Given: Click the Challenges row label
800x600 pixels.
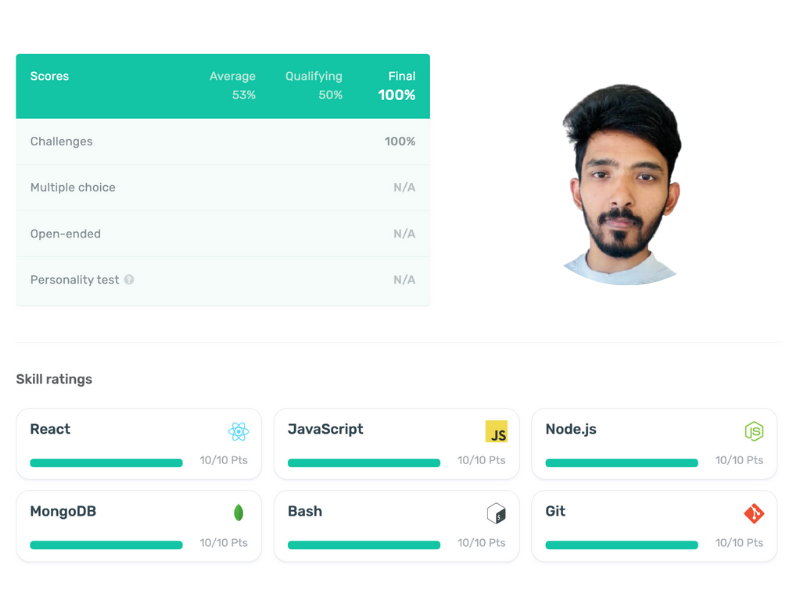Looking at the screenshot, I should pos(61,141).
